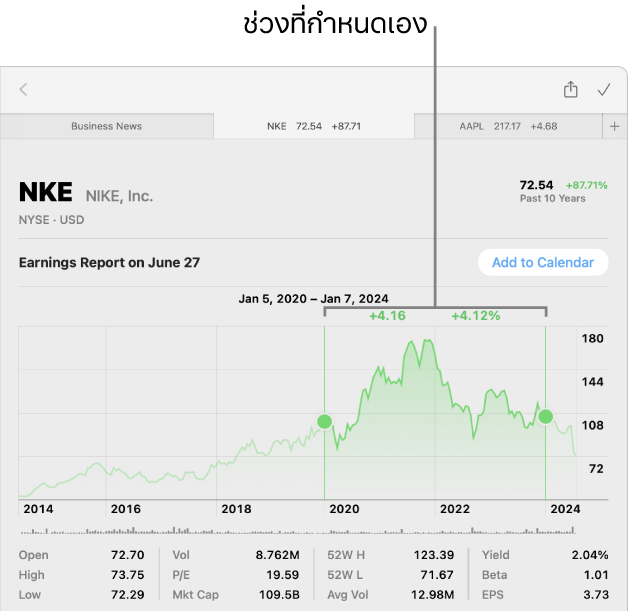Select the right range handle near 2024

pyautogui.click(x=545, y=417)
